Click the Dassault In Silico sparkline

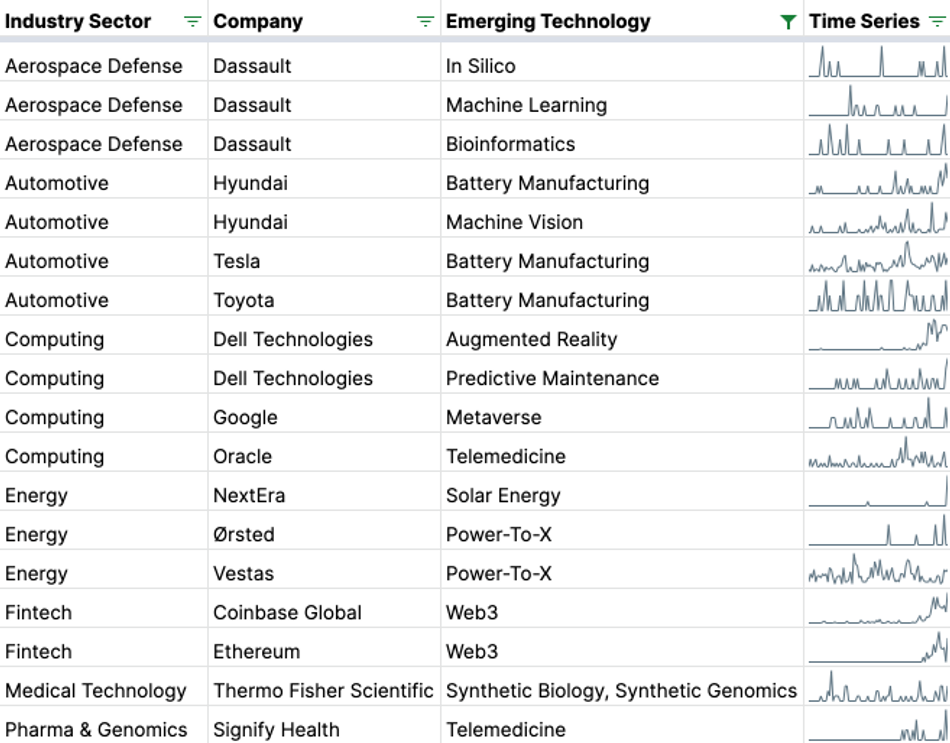pyautogui.click(x=878, y=62)
